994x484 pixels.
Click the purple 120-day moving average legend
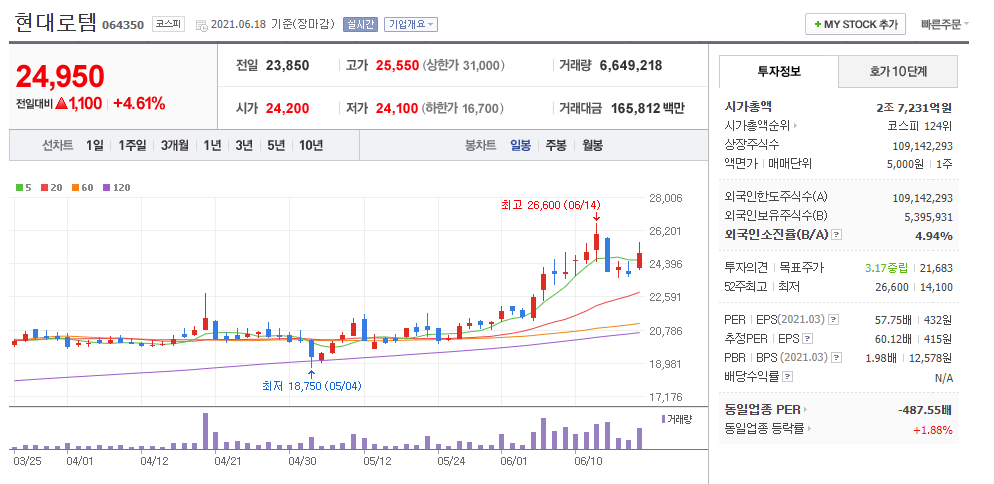pos(116,188)
